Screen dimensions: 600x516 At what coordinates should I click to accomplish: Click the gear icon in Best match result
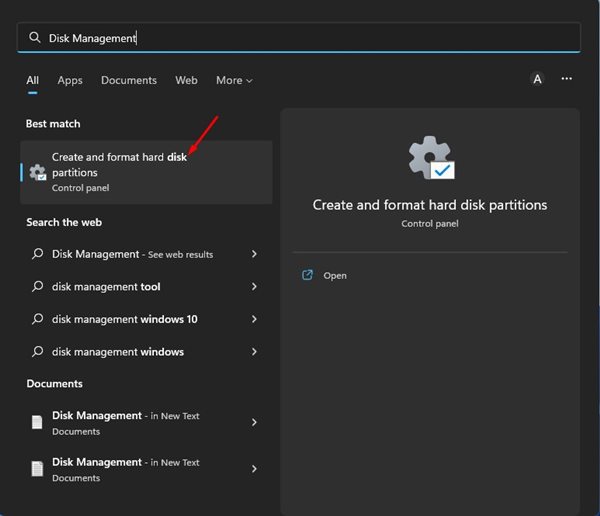click(x=38, y=172)
